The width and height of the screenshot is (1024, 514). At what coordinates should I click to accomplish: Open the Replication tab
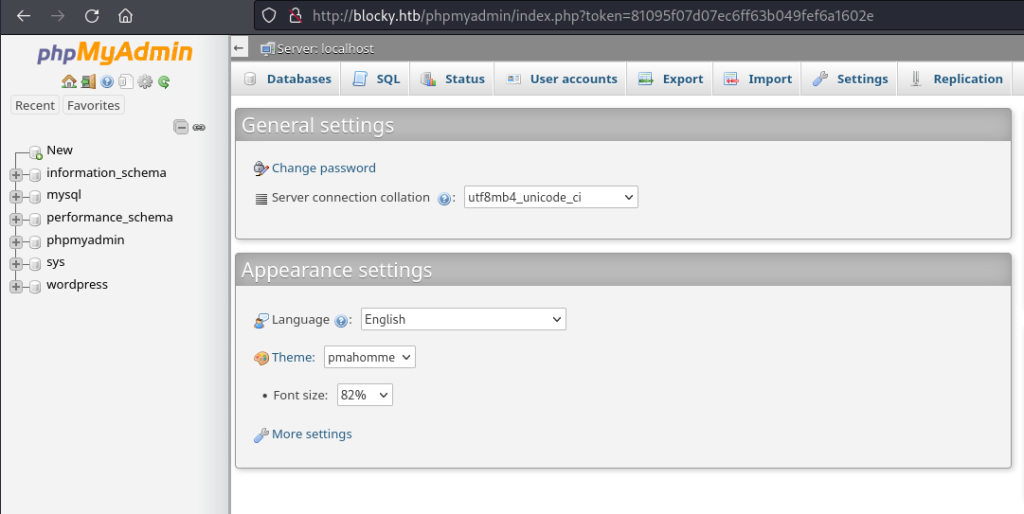click(956, 79)
